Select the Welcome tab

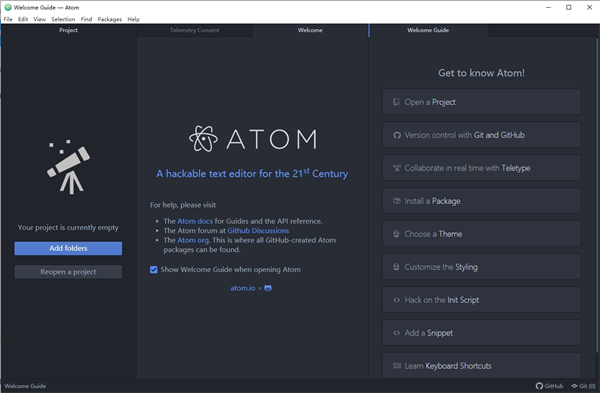tap(310, 30)
